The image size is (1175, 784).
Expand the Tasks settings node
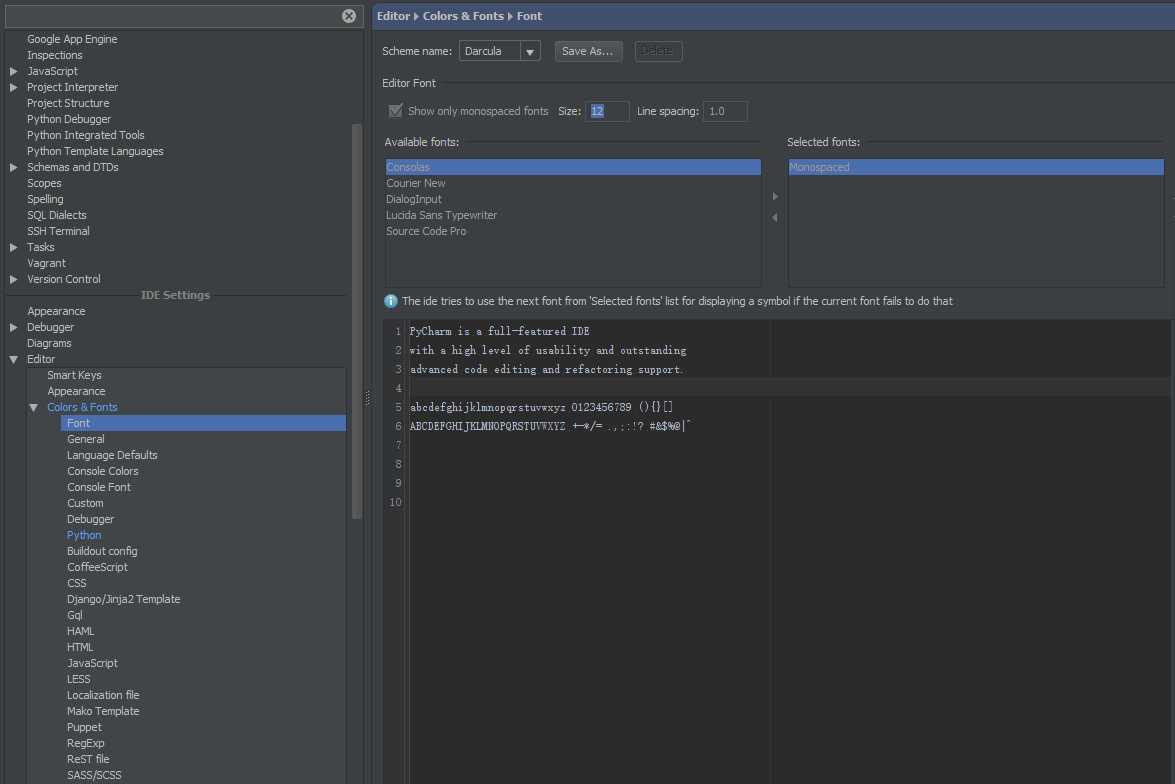tap(13, 247)
